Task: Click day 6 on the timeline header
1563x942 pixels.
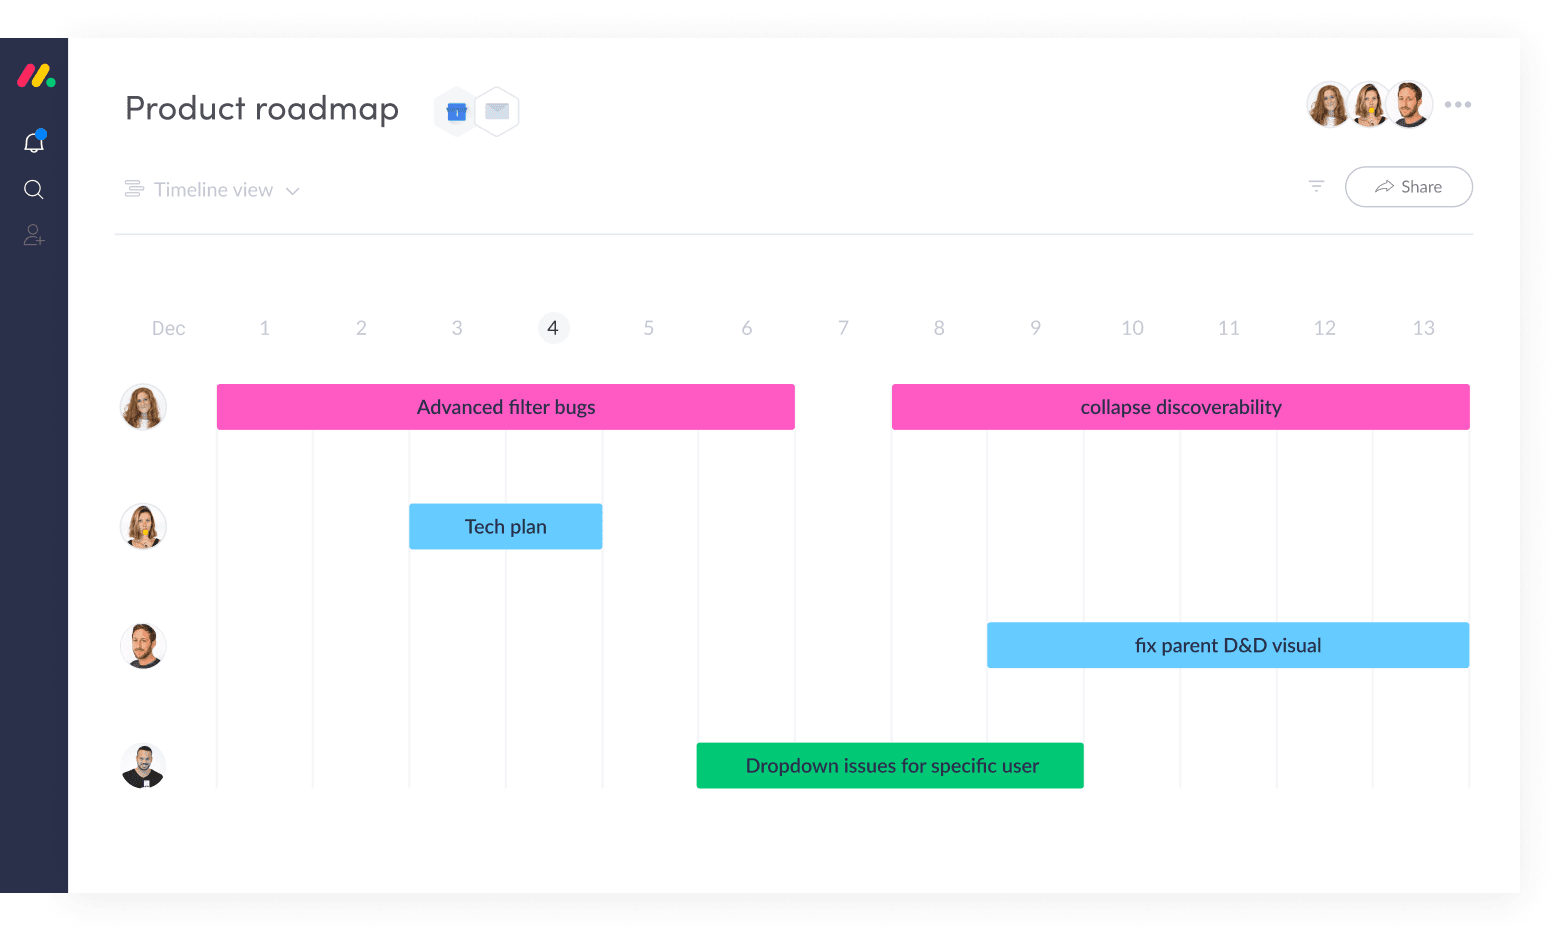Action: [x=747, y=328]
